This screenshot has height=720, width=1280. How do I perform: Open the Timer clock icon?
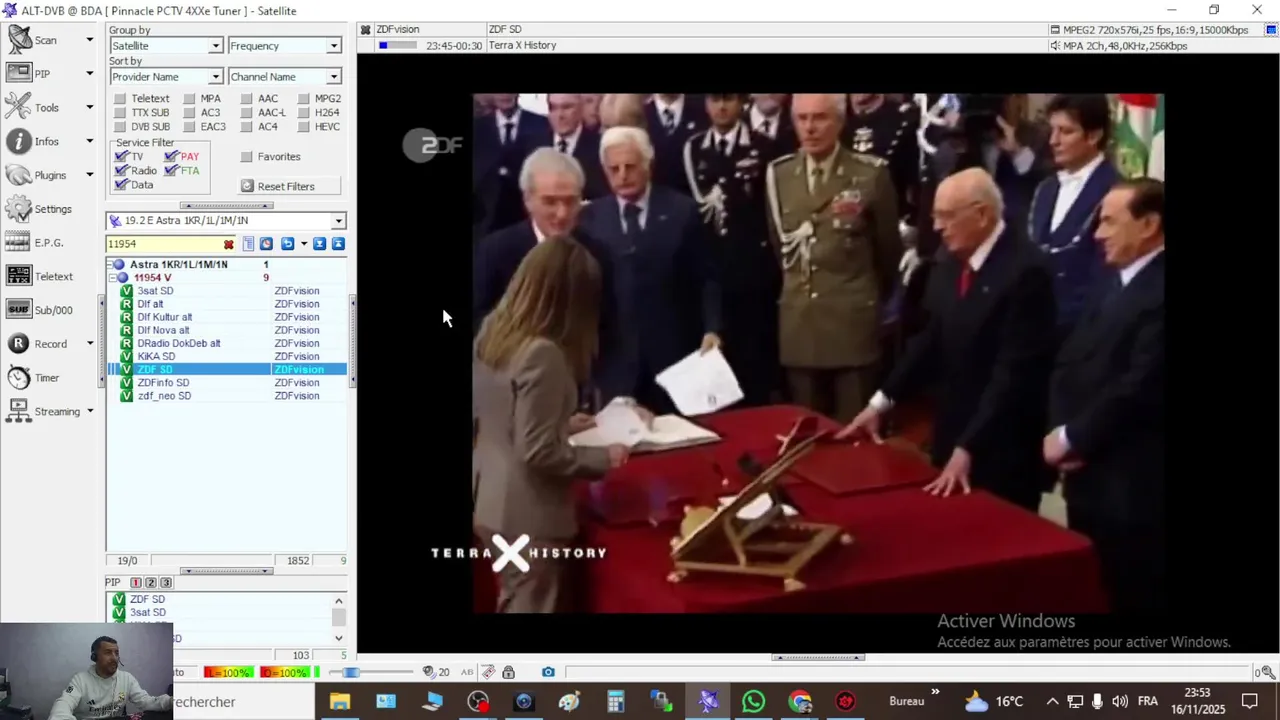(20, 378)
